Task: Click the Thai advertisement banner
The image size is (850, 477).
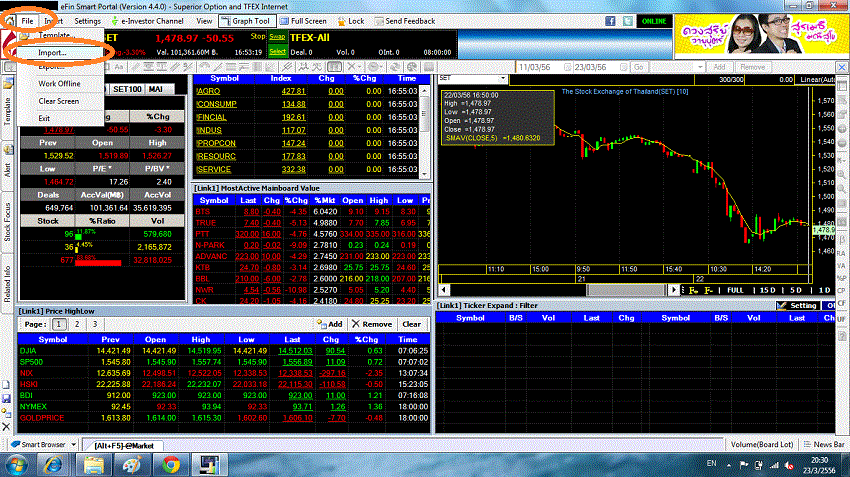Action: [761, 34]
